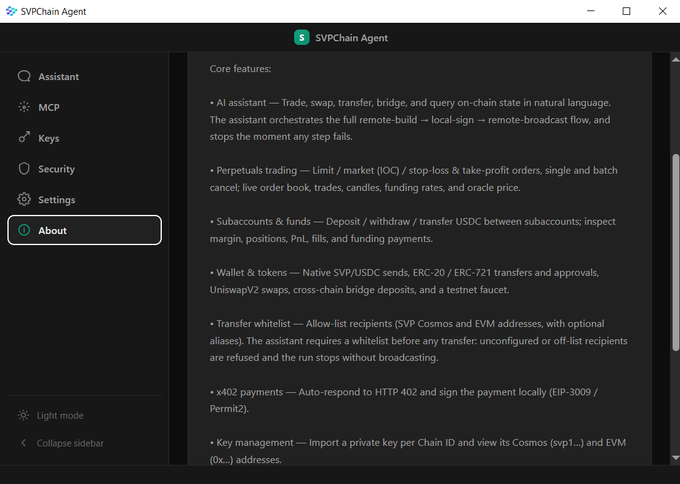Click Collapse sidebar text
This screenshot has height=484, width=680.
(x=70, y=443)
